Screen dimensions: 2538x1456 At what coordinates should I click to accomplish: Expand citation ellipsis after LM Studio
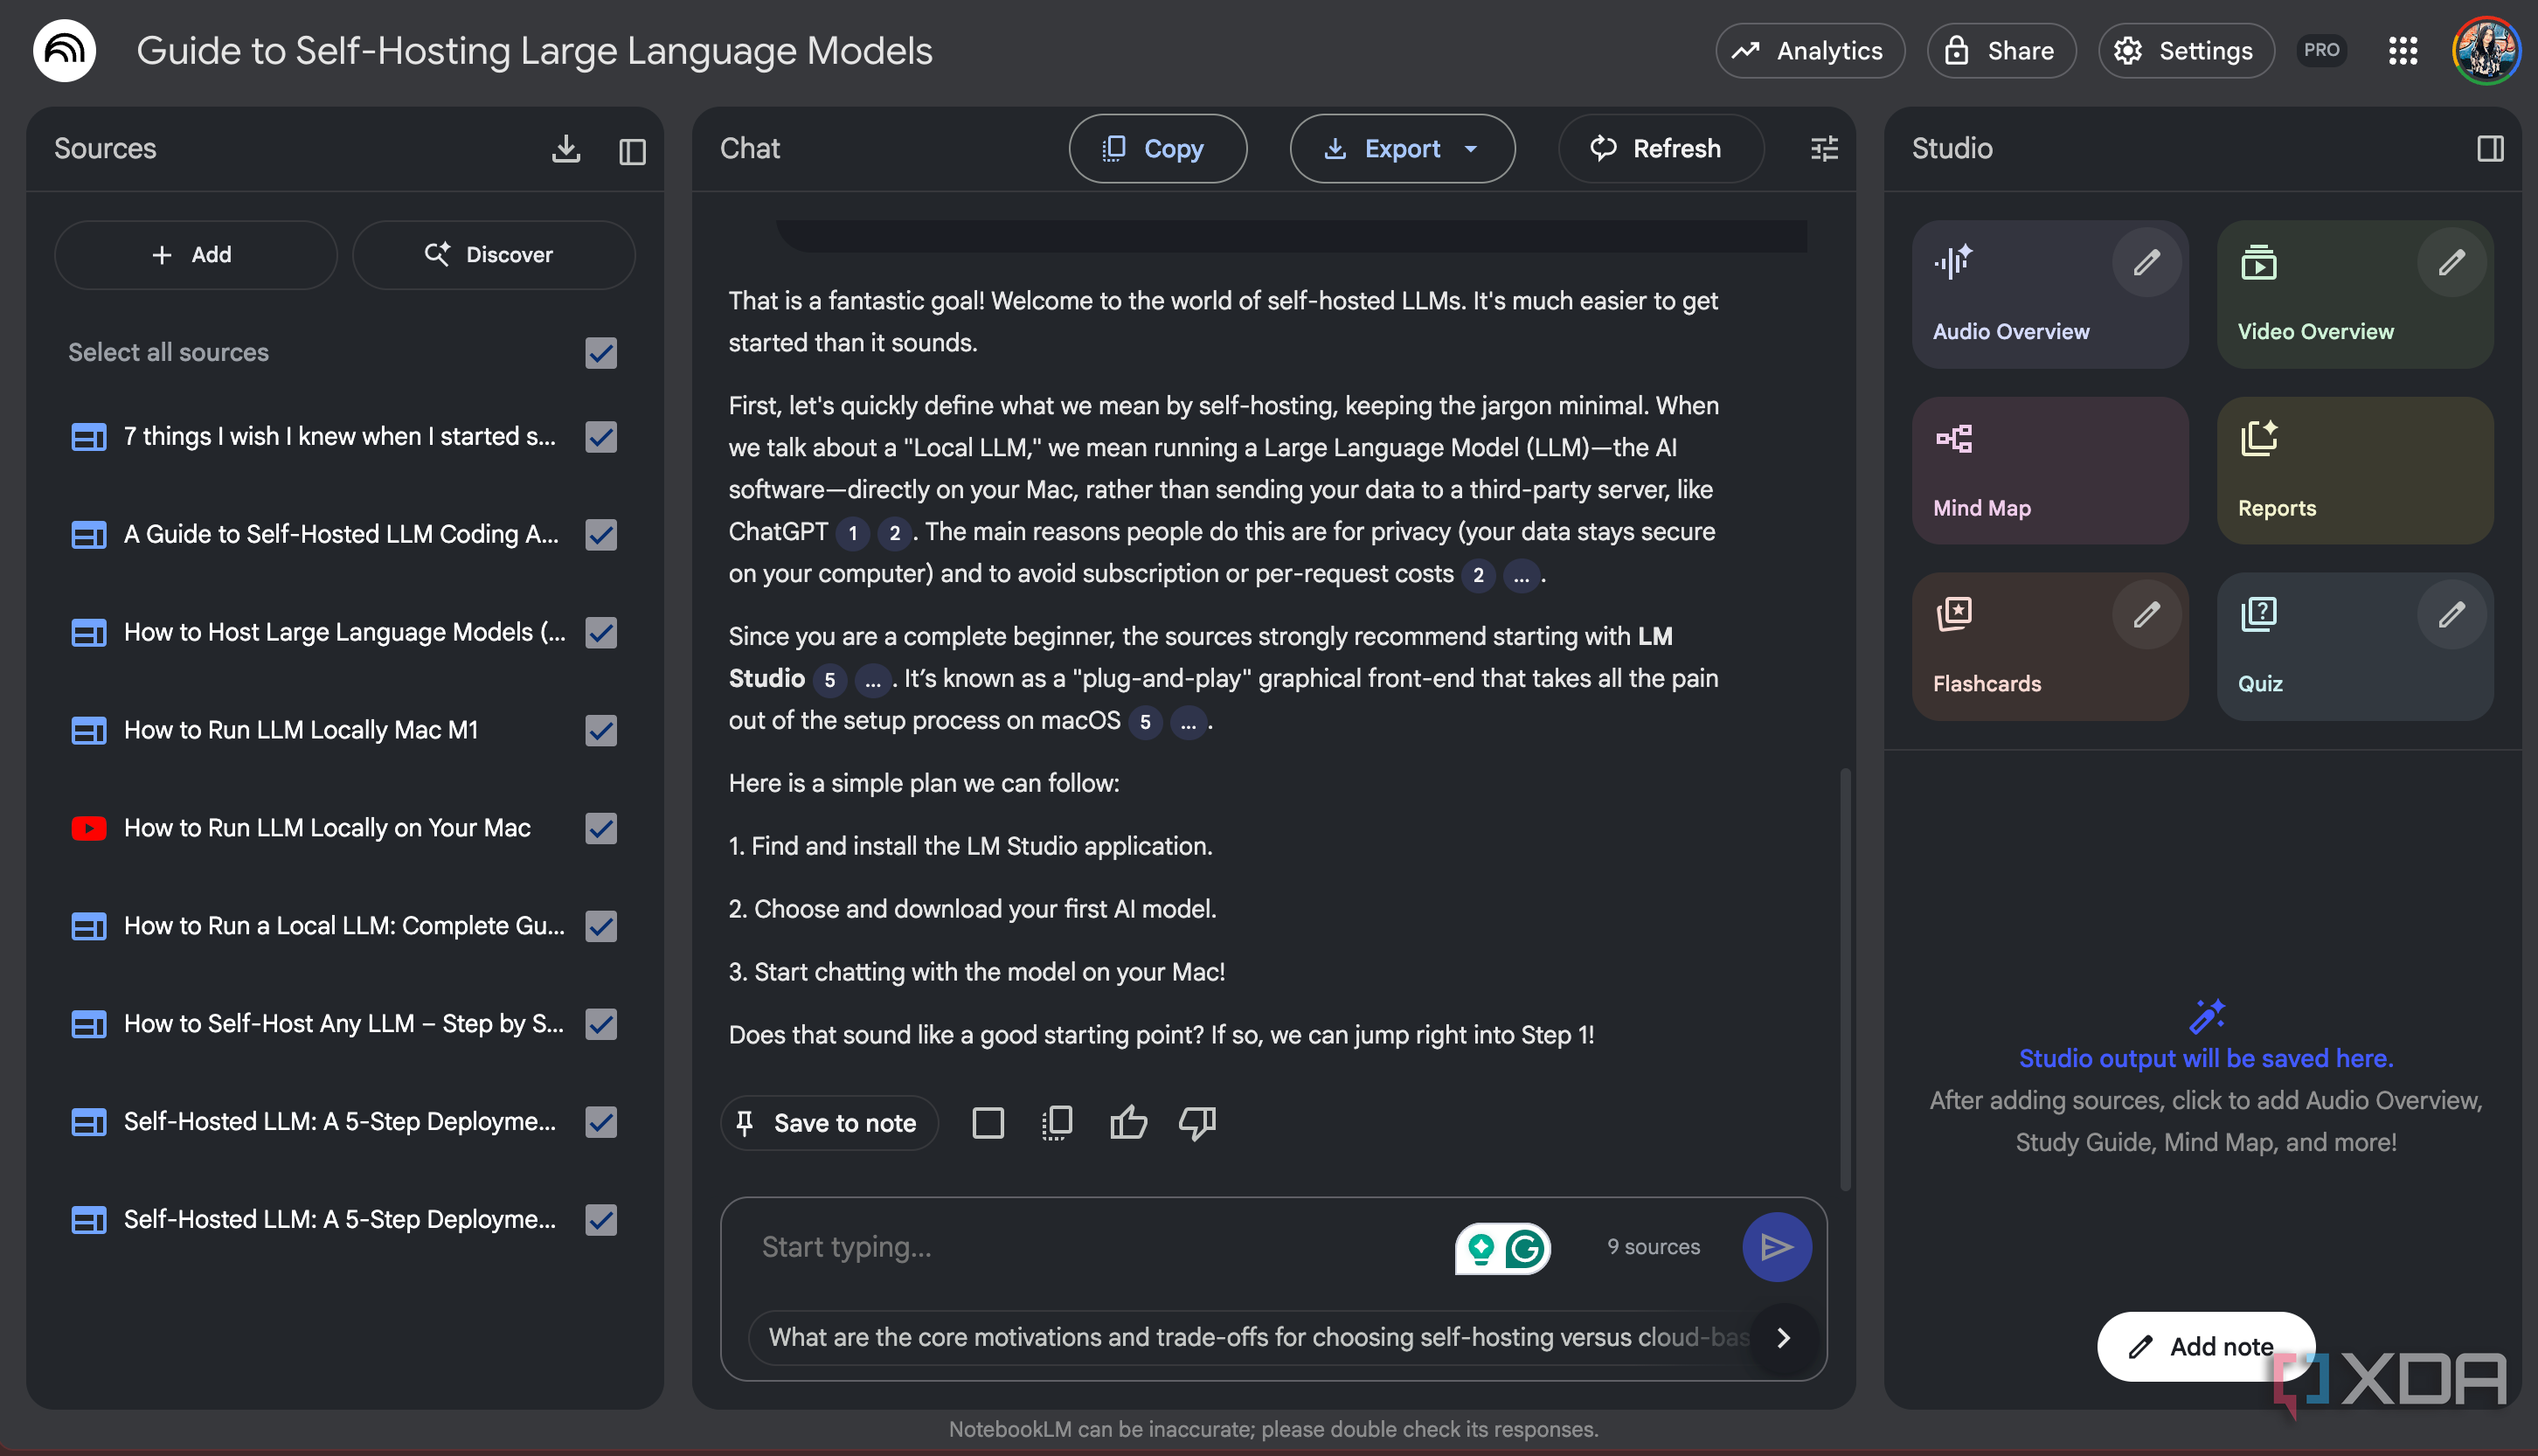click(x=873, y=680)
